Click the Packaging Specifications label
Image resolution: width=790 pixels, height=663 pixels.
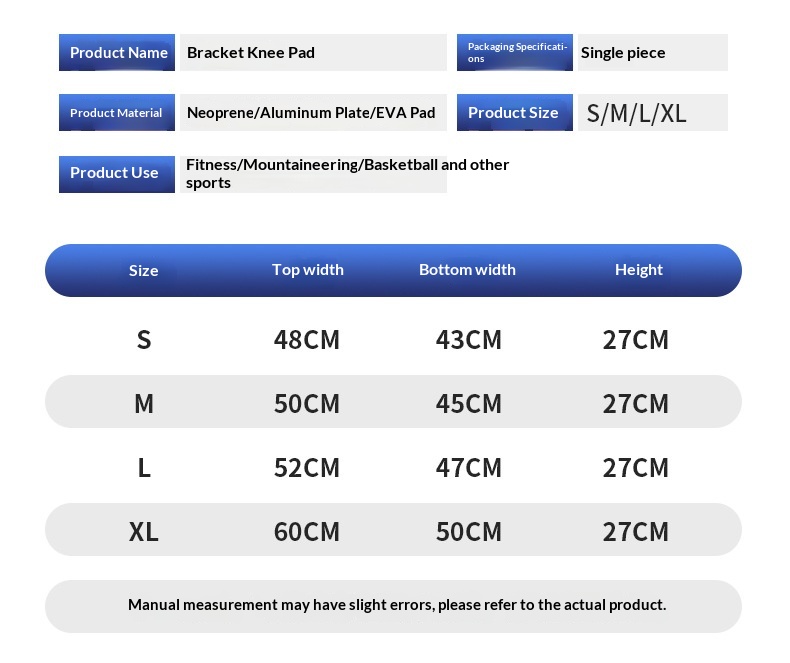(515, 52)
